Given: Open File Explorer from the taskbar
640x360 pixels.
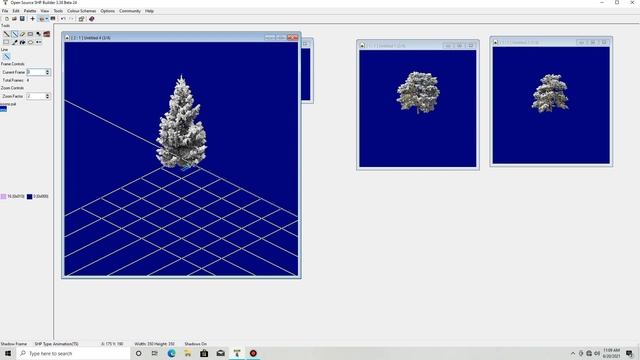Looking at the screenshot, I should click(188, 353).
